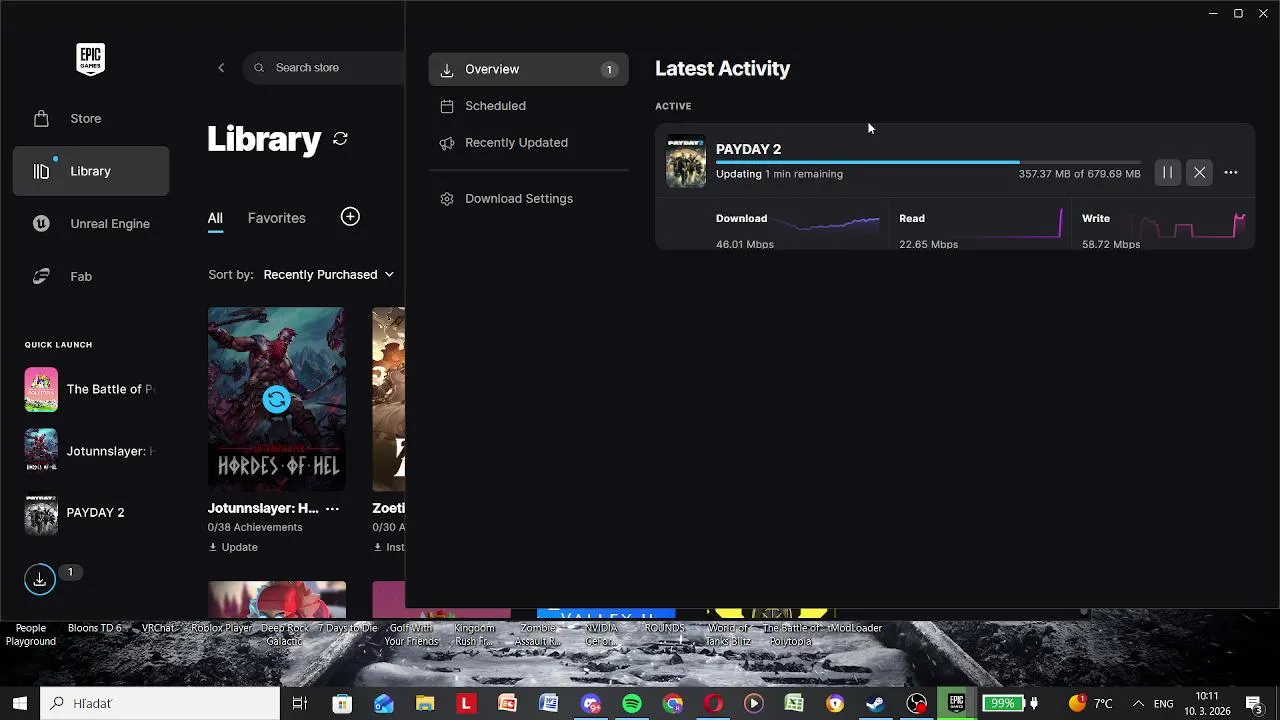Viewport: 1280px width, 720px height.
Task: Go back using the back arrow
Action: pos(221,68)
